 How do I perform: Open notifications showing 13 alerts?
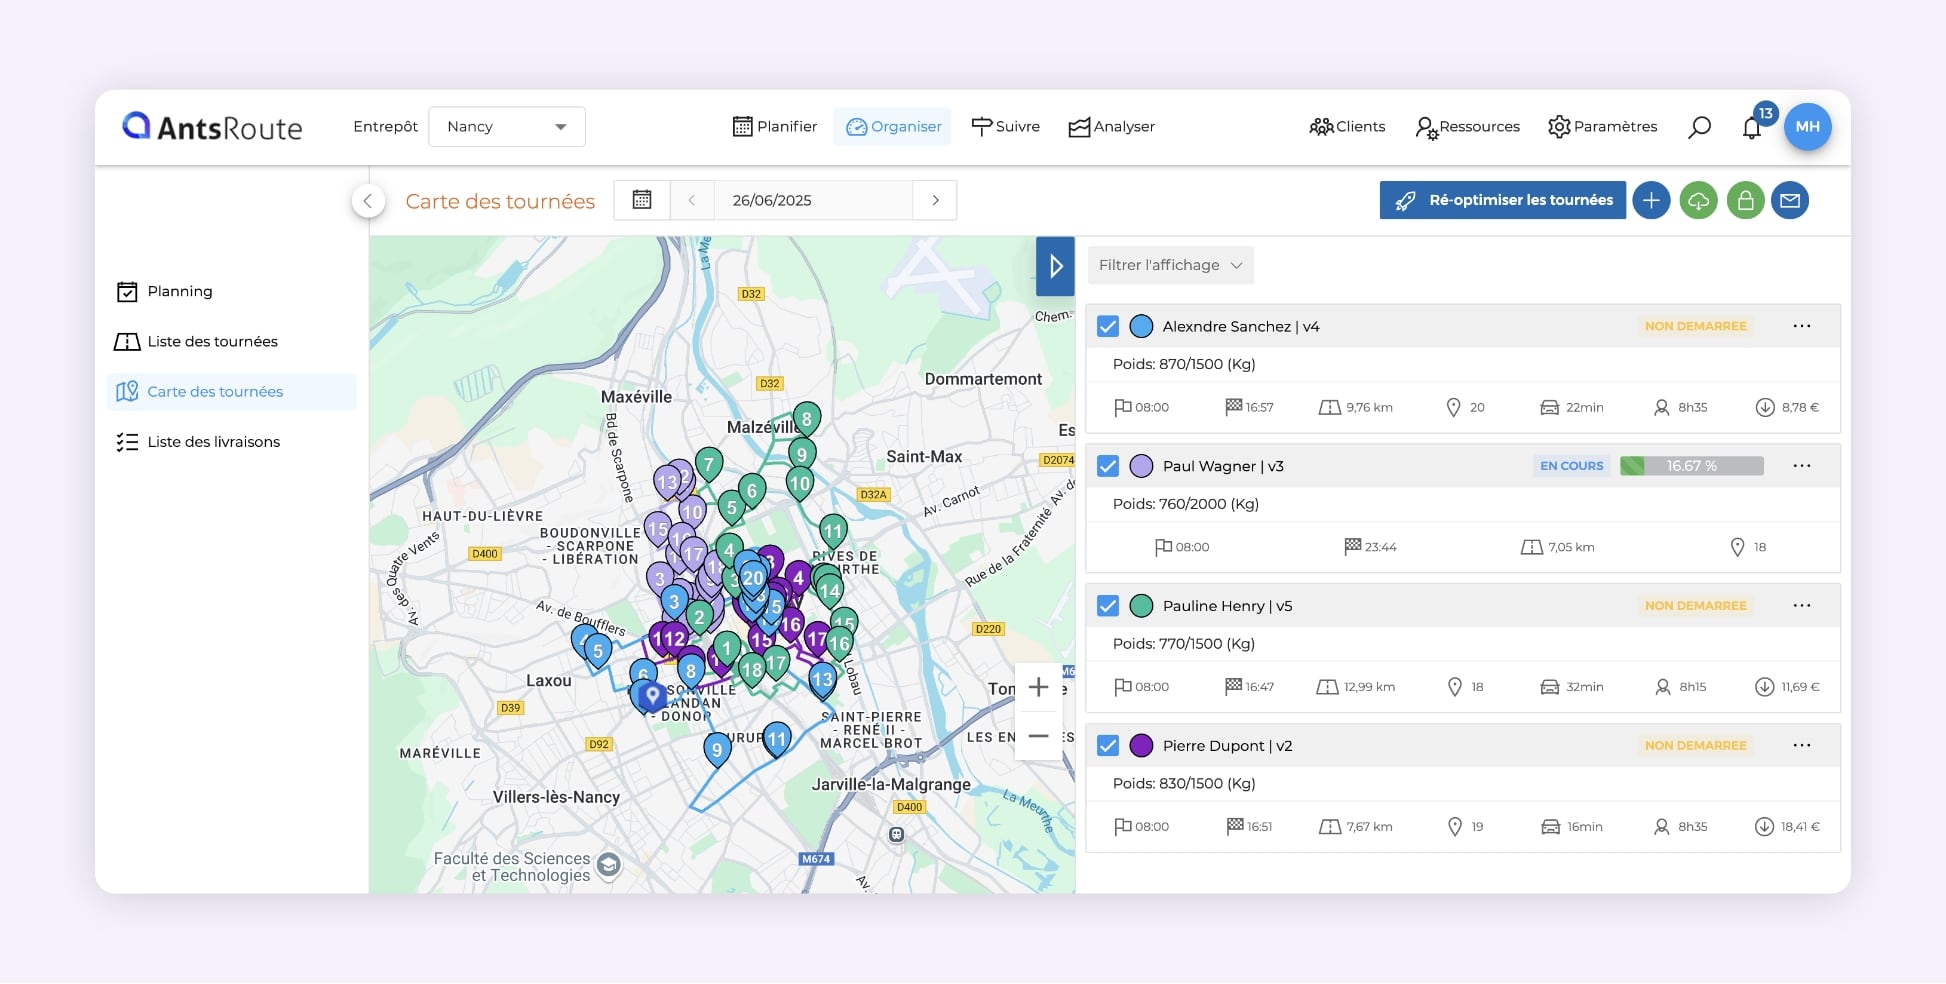click(1751, 127)
